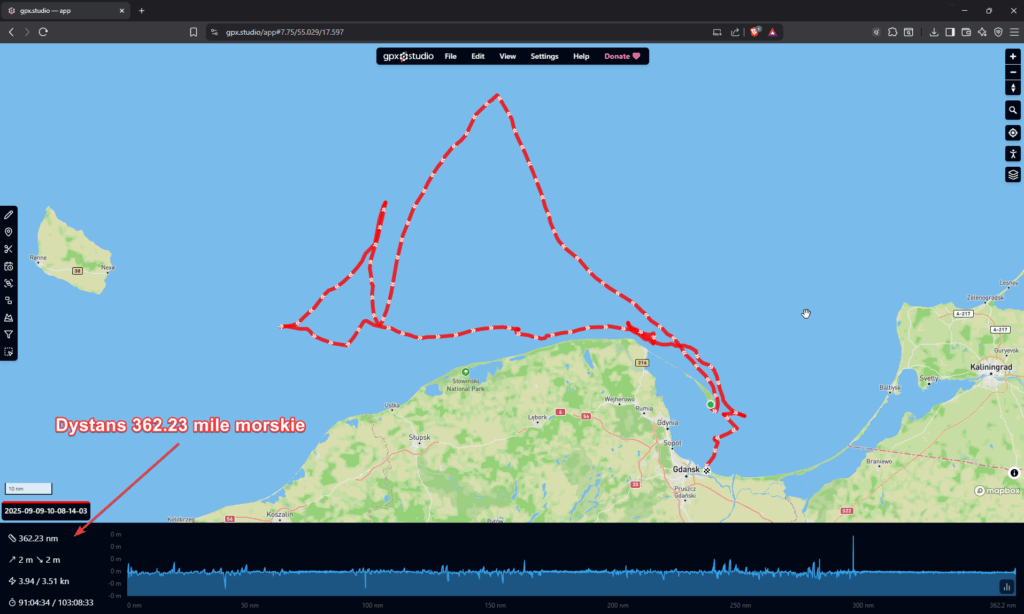Click the map search magnifier icon
1024x614 pixels.
tap(1013, 110)
